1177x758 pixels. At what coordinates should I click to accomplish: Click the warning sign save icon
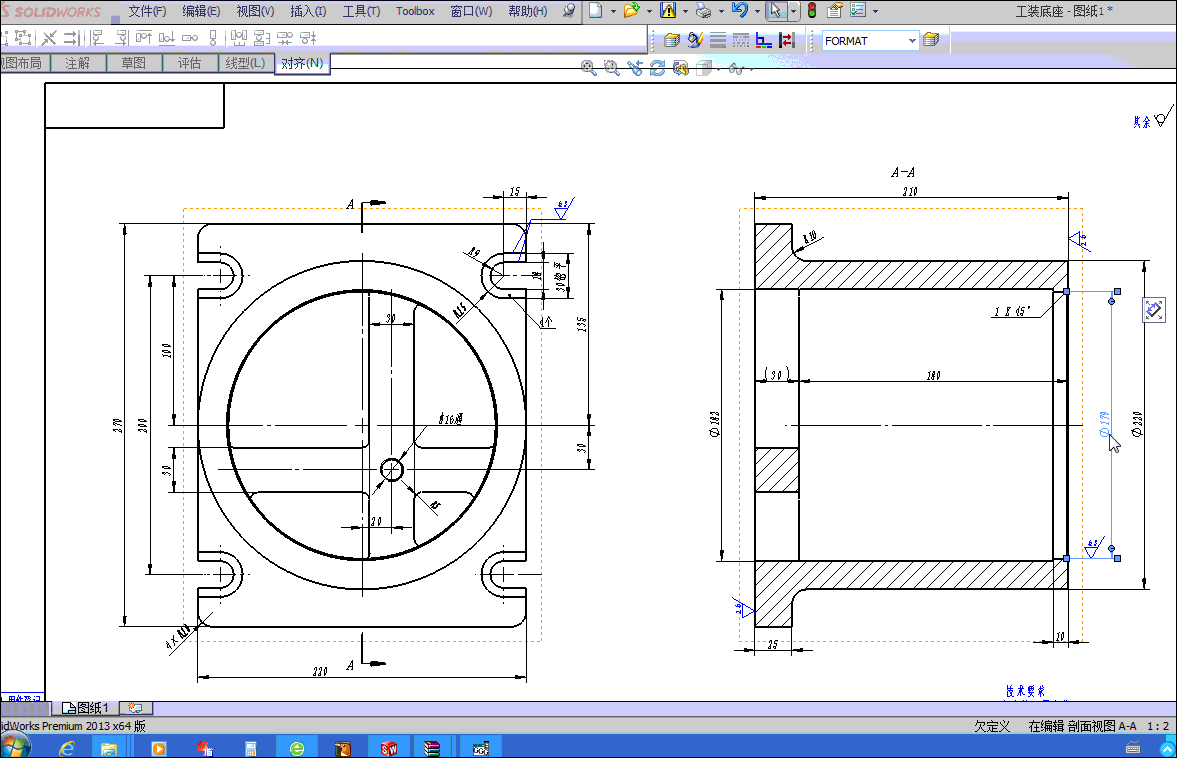[668, 11]
